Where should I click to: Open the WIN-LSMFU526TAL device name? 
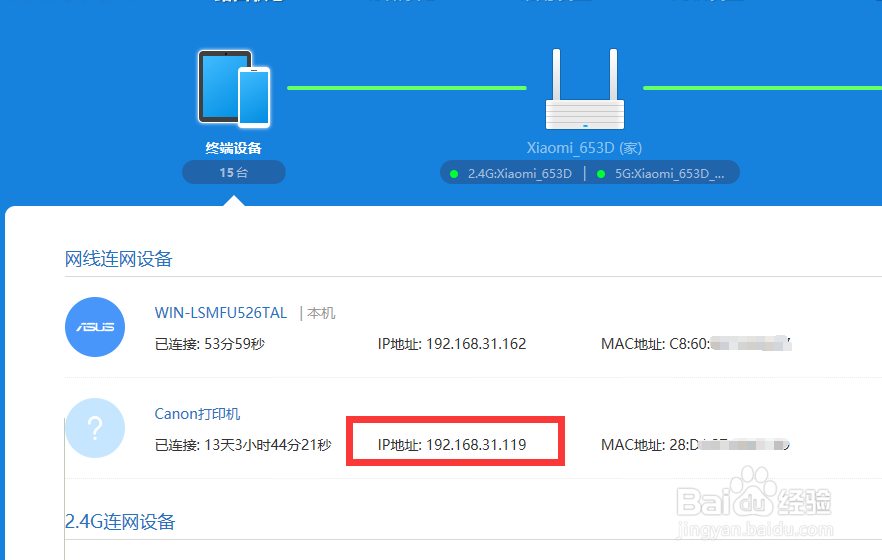220,313
